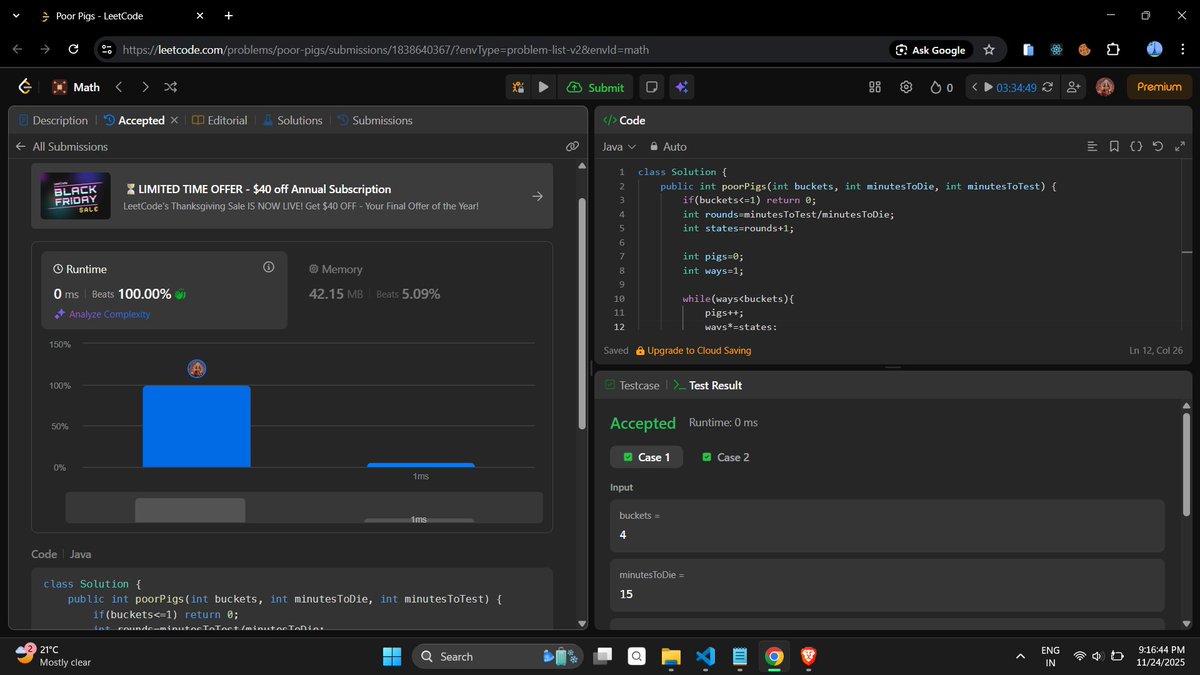Click the curly braces icon in editor
The width and height of the screenshot is (1200, 675).
click(1136, 146)
